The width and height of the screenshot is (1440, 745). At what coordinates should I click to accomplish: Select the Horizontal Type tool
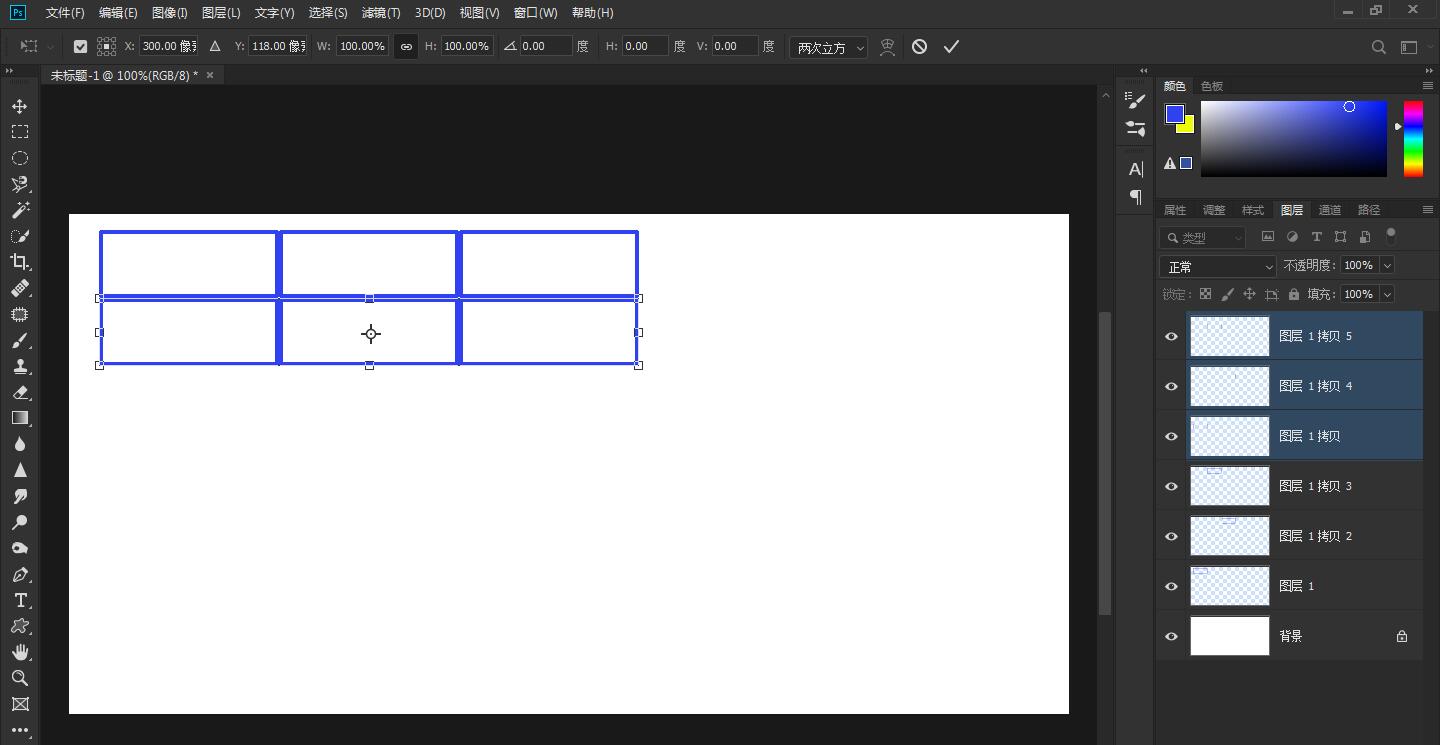coord(20,600)
